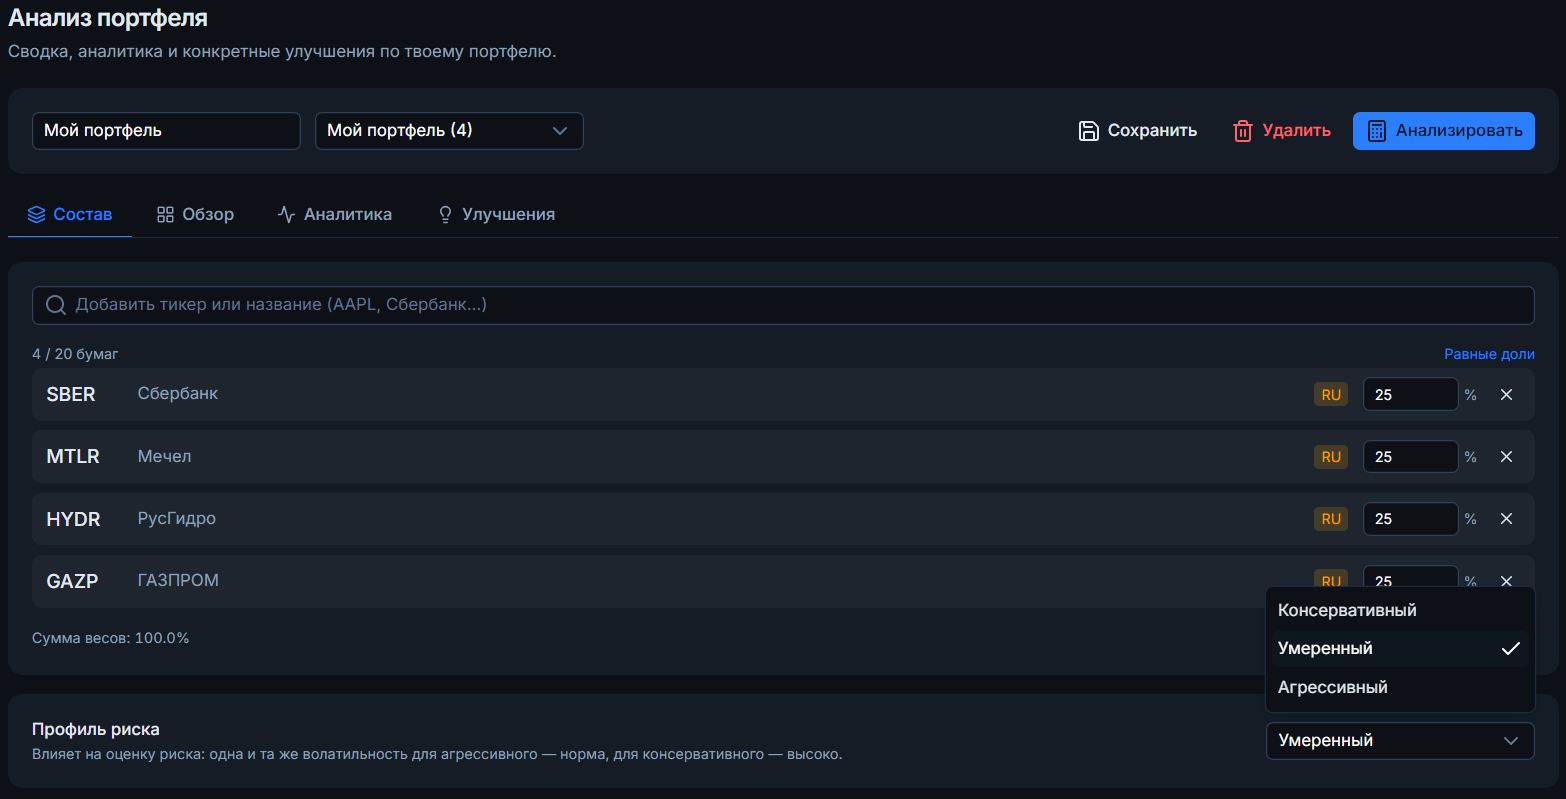This screenshot has width=1566, height=799.
Task: Go to the Улучшения tab
Action: (x=496, y=214)
